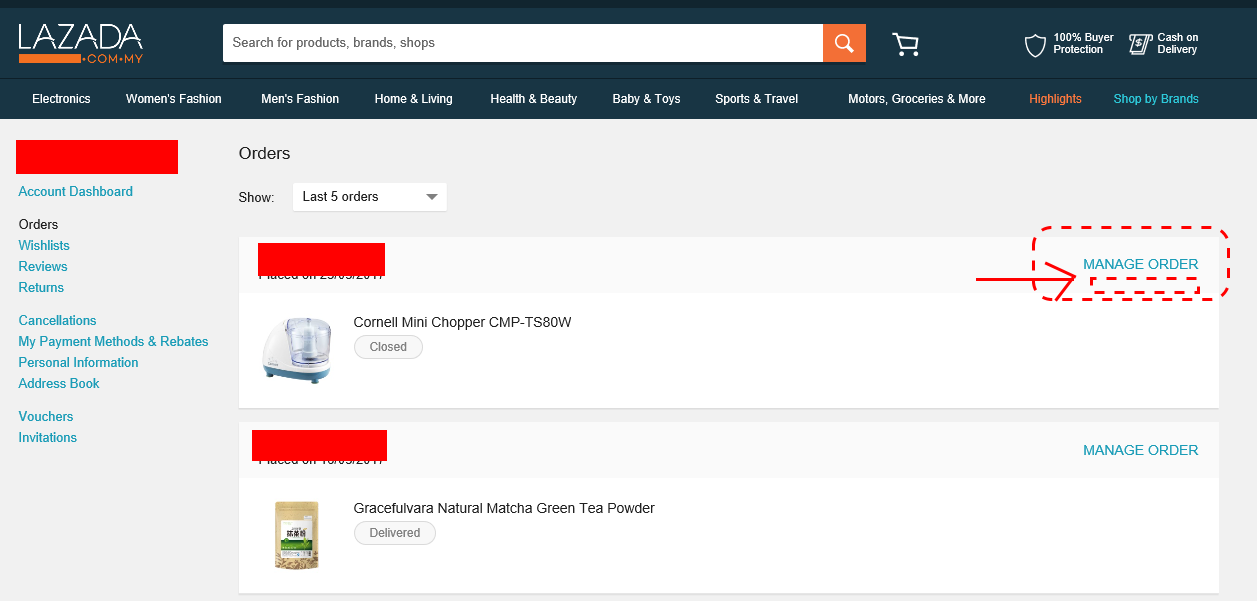
Task: Open the Home & Living menu
Action: tap(414, 99)
